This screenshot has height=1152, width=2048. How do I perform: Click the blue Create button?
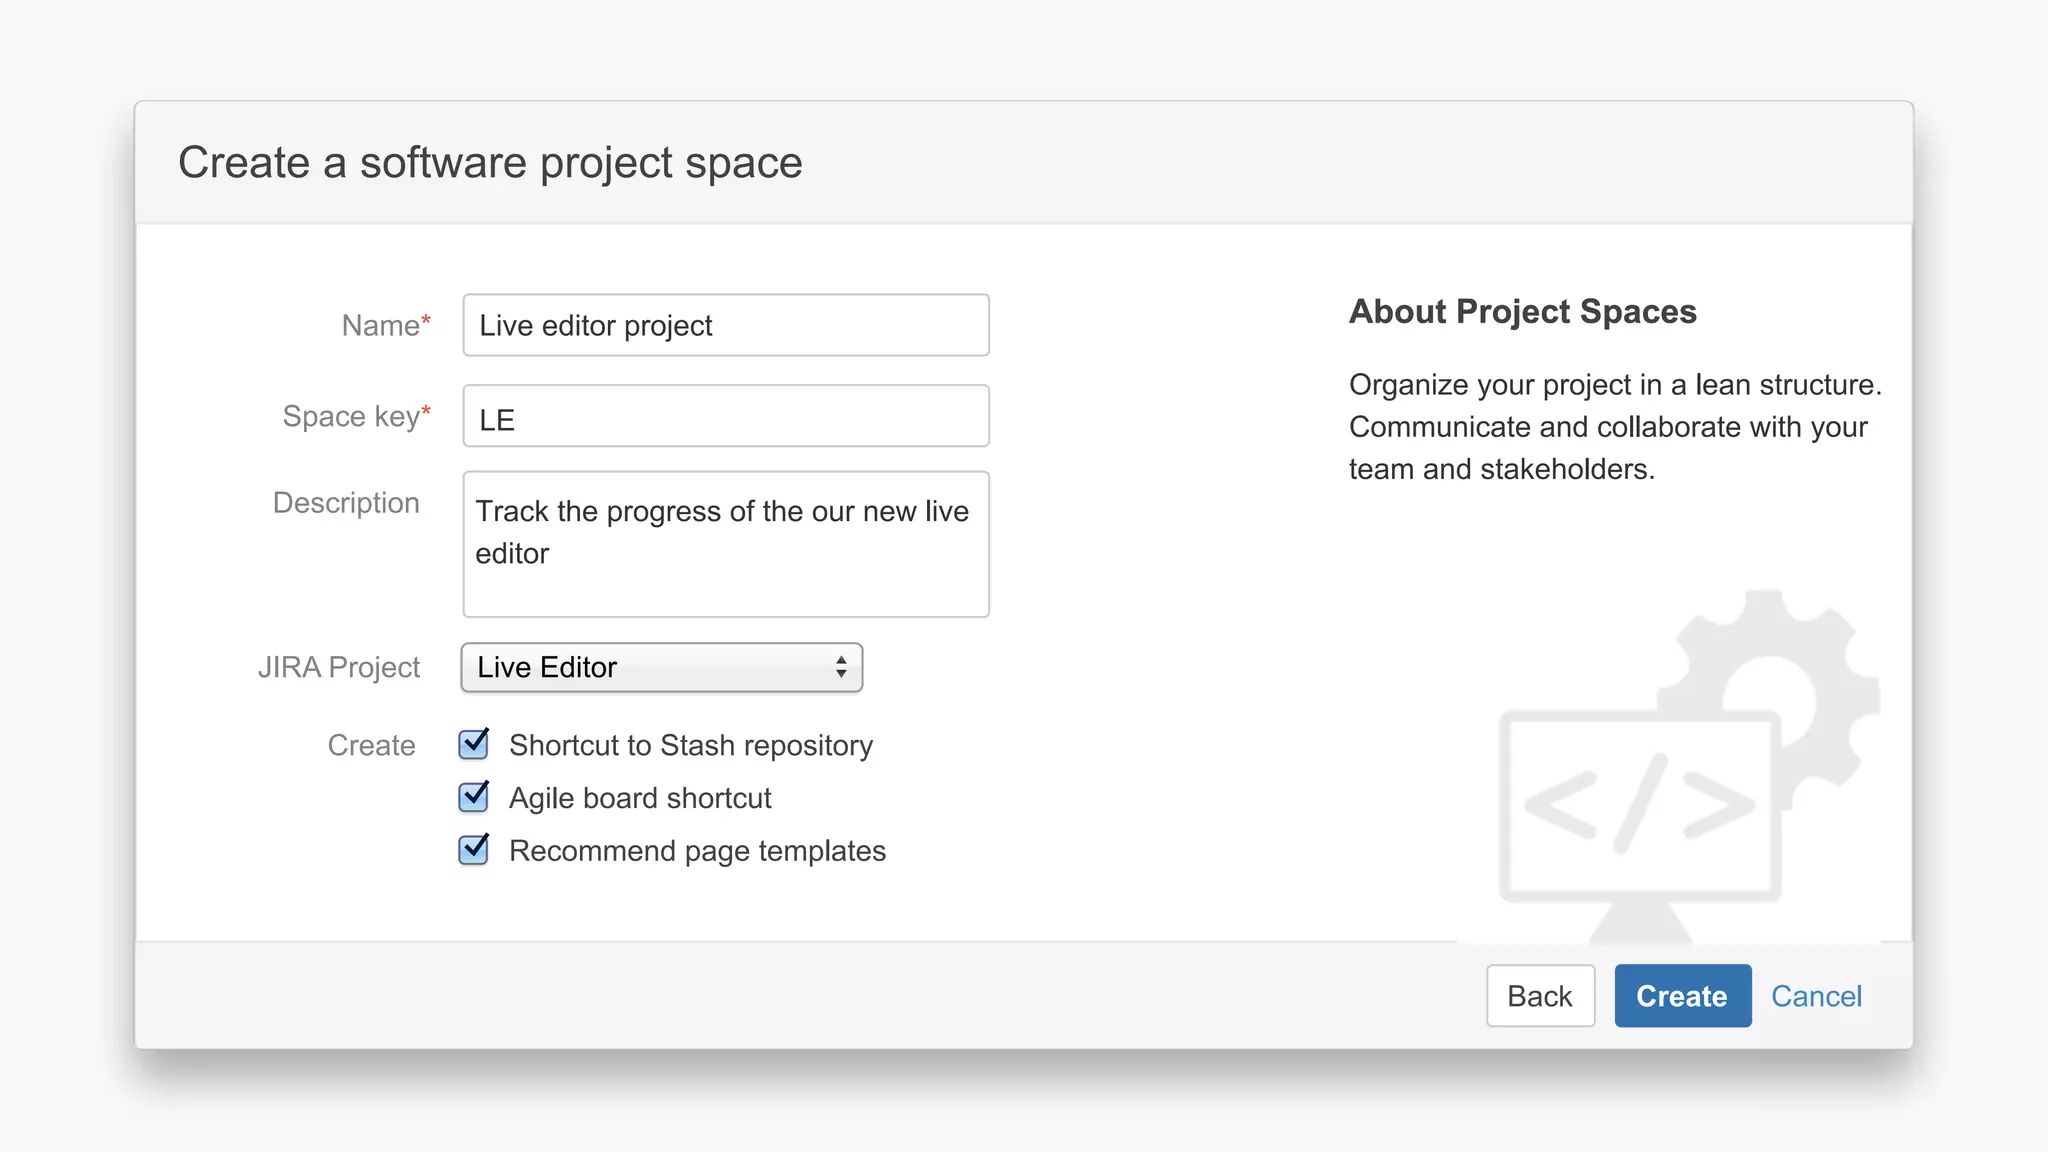pyautogui.click(x=1683, y=996)
